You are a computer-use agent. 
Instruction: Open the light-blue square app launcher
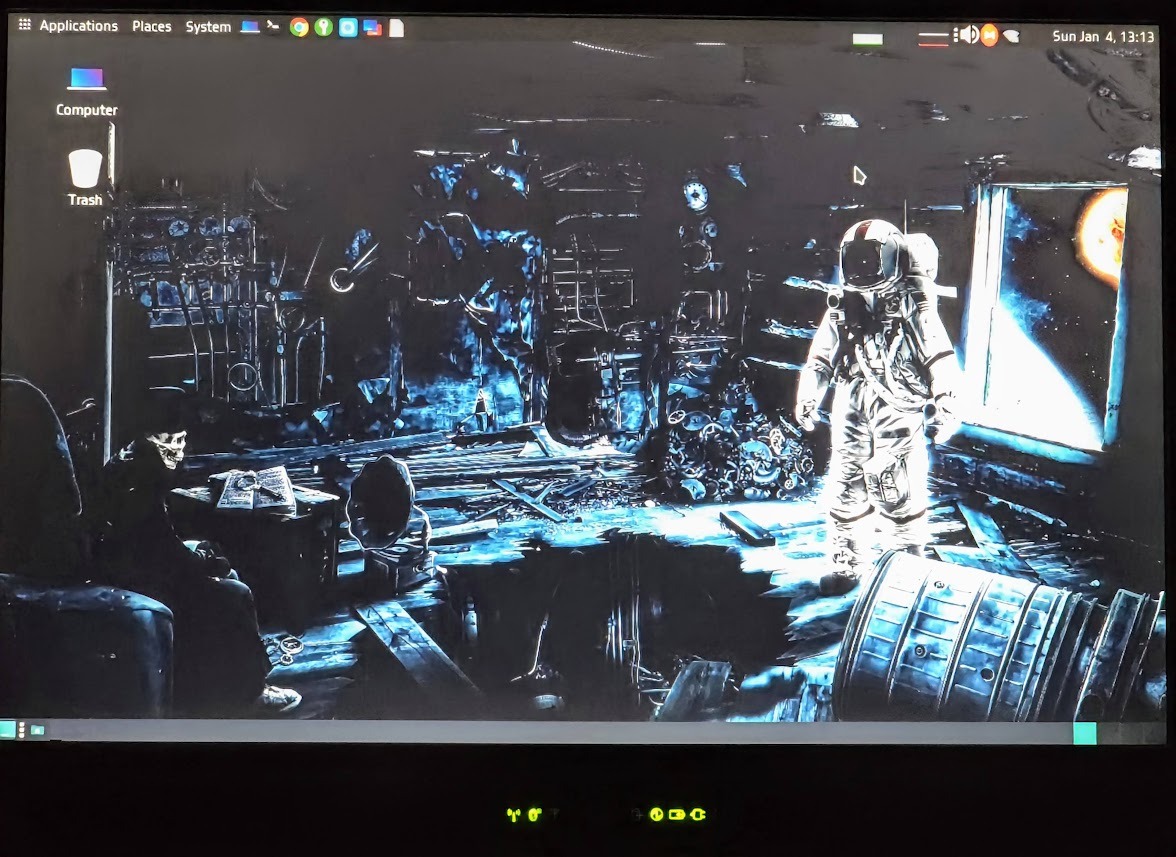pyautogui.click(x=348, y=28)
